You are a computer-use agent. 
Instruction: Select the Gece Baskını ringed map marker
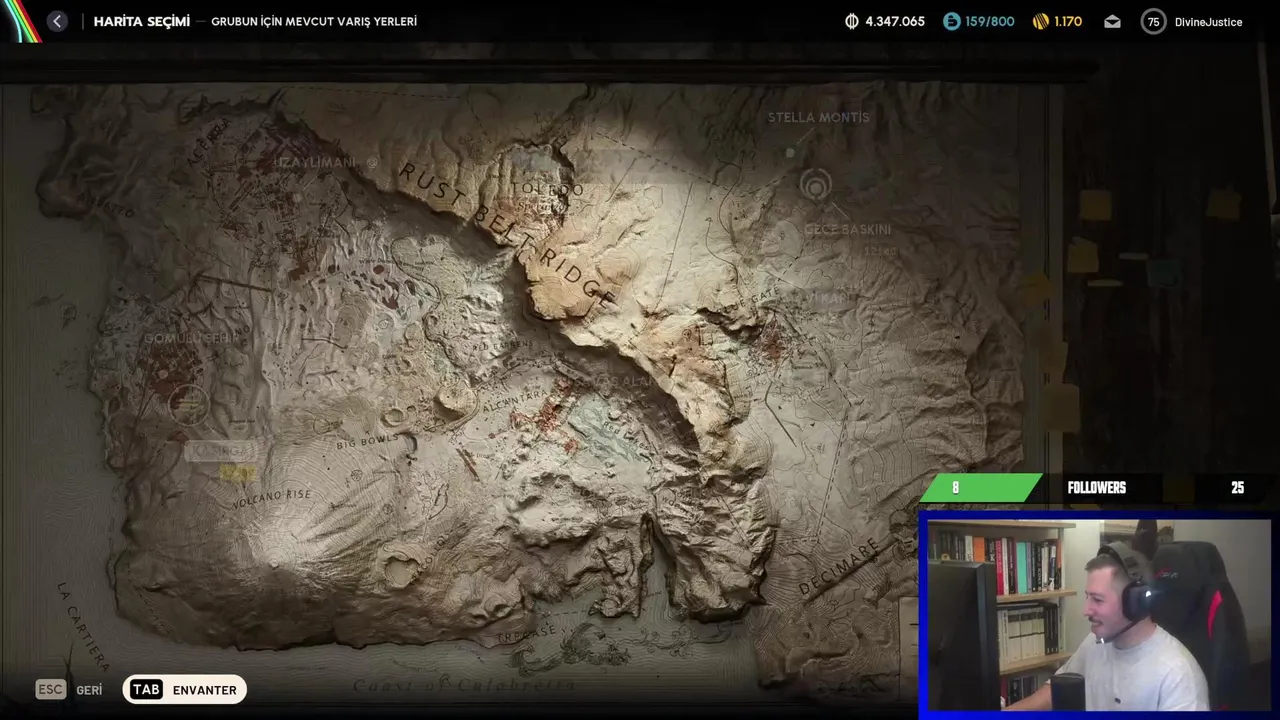pos(816,186)
